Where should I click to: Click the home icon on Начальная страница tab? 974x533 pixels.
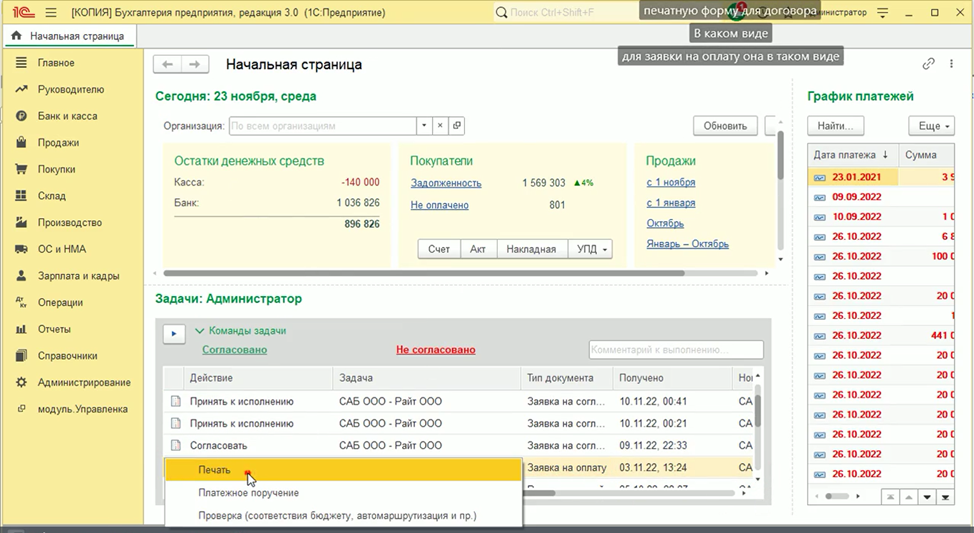point(17,36)
